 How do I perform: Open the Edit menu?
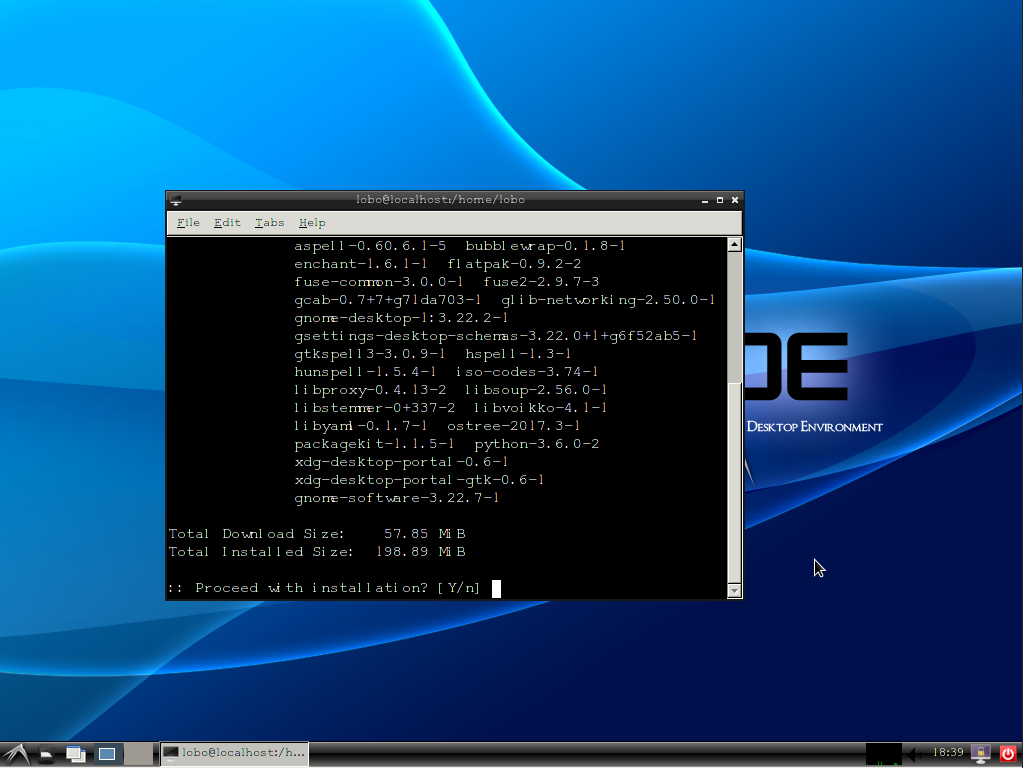click(x=226, y=222)
